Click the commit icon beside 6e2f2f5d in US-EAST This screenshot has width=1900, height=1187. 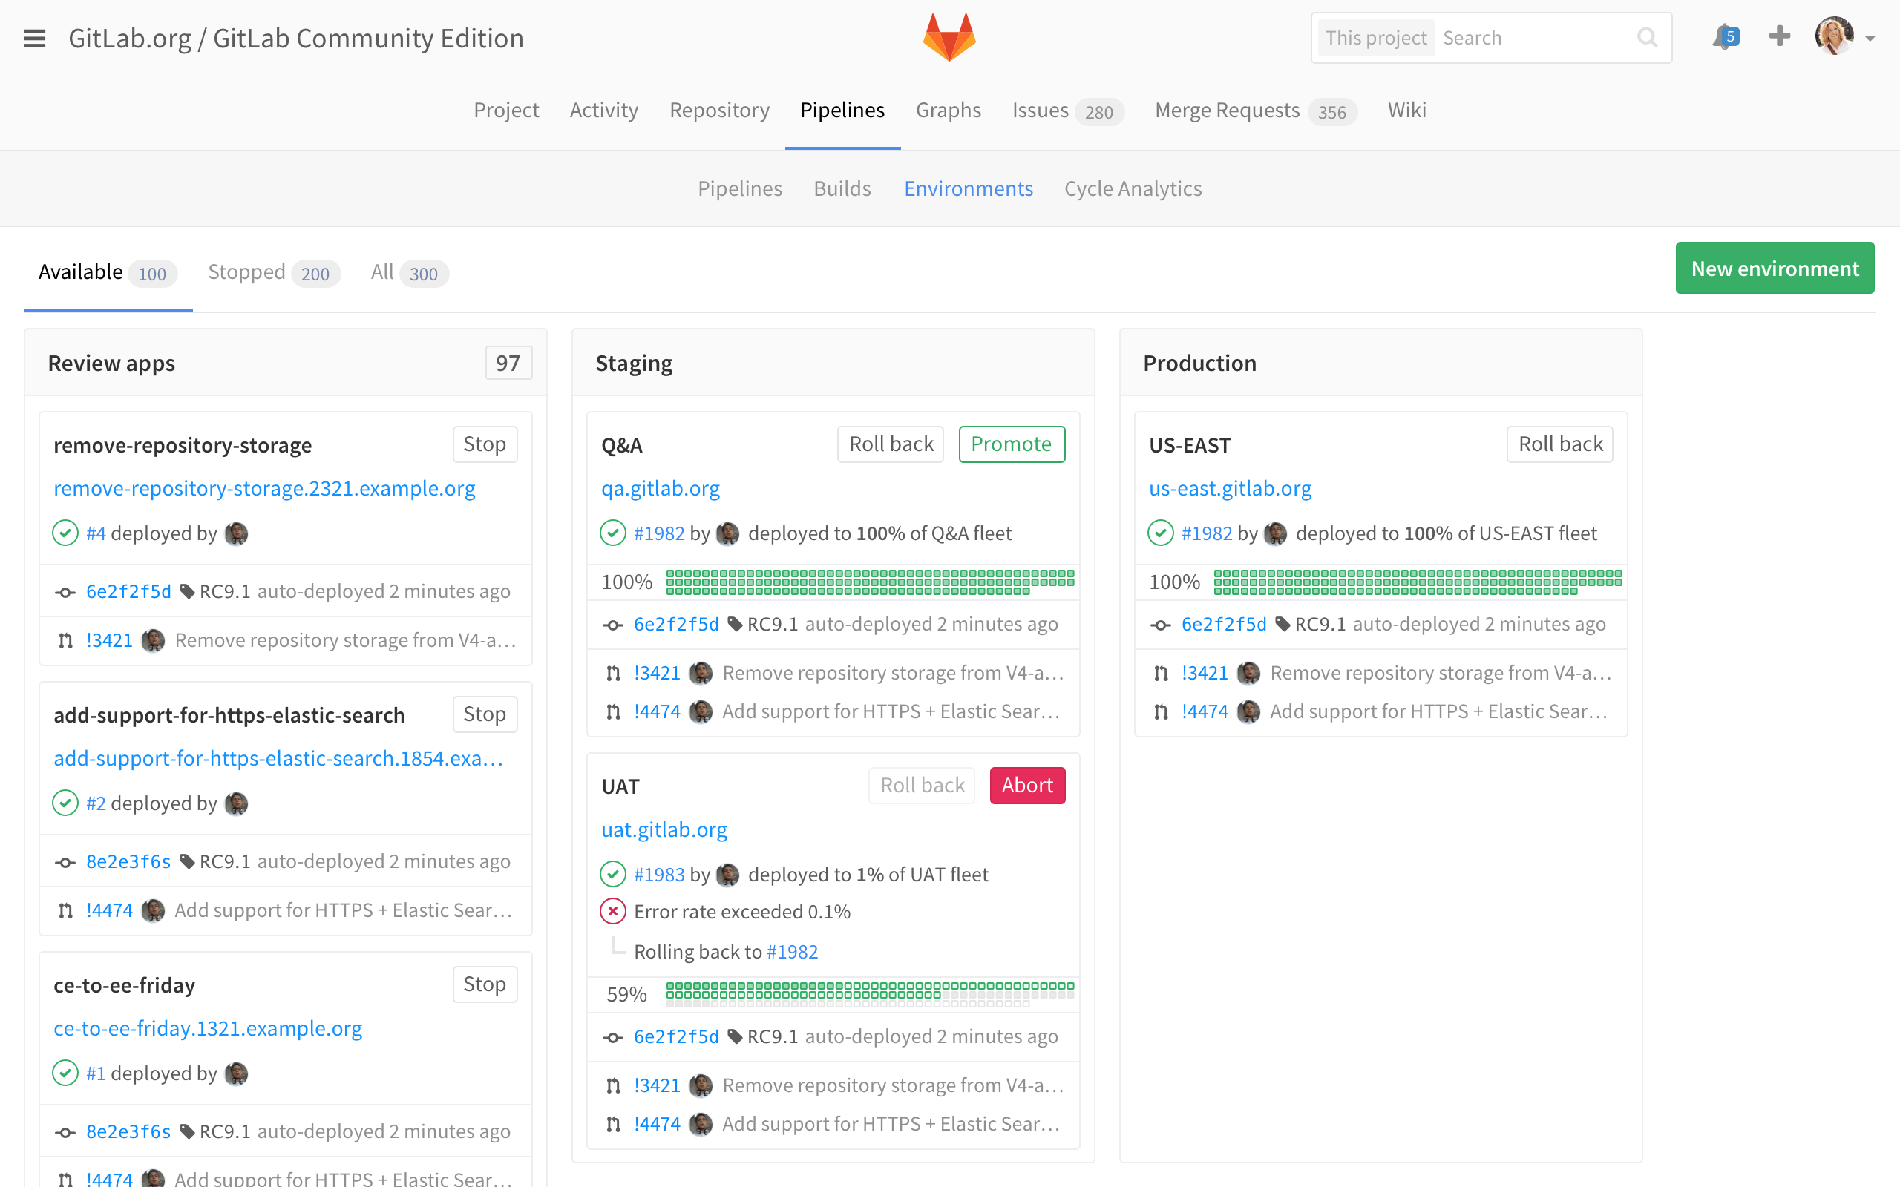(1160, 625)
